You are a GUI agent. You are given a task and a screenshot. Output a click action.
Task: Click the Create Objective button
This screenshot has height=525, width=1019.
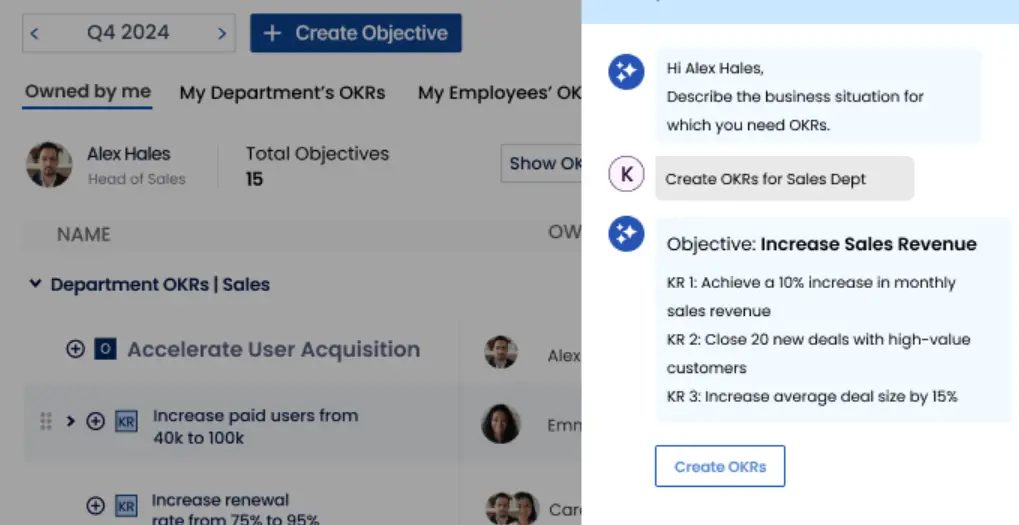click(x=355, y=33)
